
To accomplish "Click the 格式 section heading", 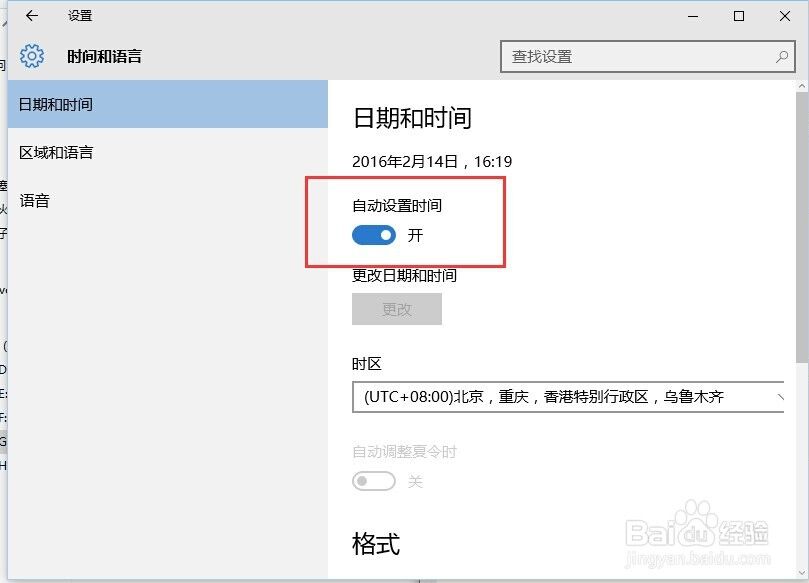I will click(x=376, y=544).
